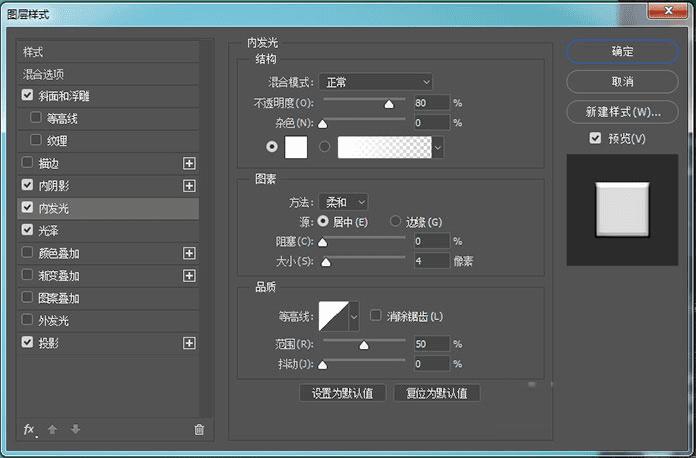The height and width of the screenshot is (458, 696).
Task: Click the plus icon next to 渐变叠加
Action: click(x=189, y=276)
